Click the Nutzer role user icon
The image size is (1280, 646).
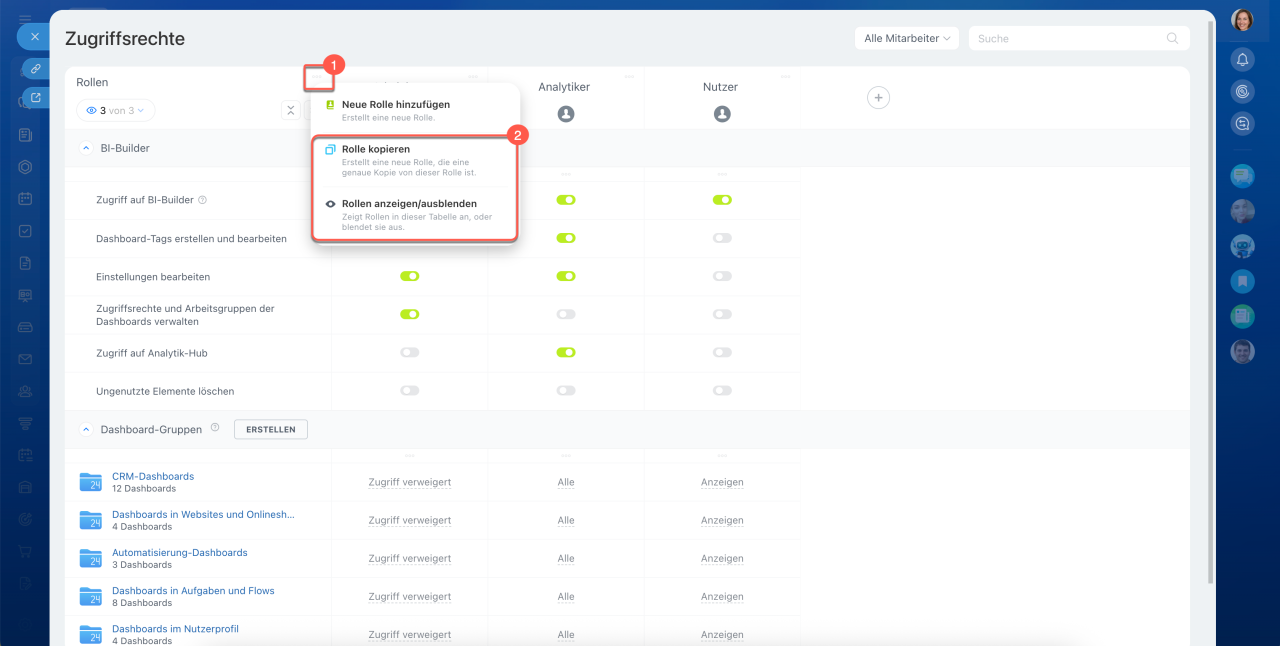pos(722,114)
